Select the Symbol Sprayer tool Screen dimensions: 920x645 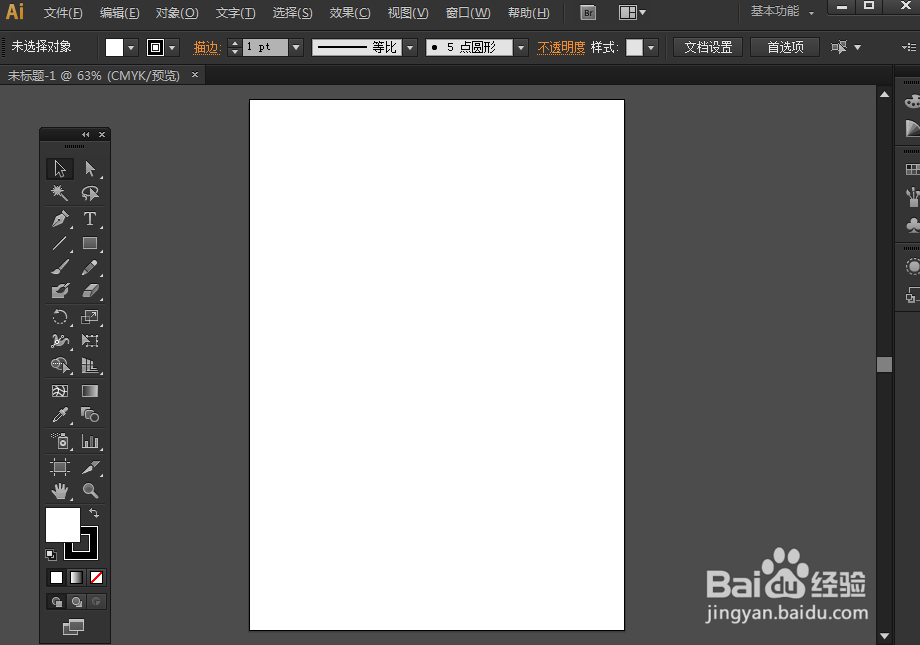coord(60,441)
